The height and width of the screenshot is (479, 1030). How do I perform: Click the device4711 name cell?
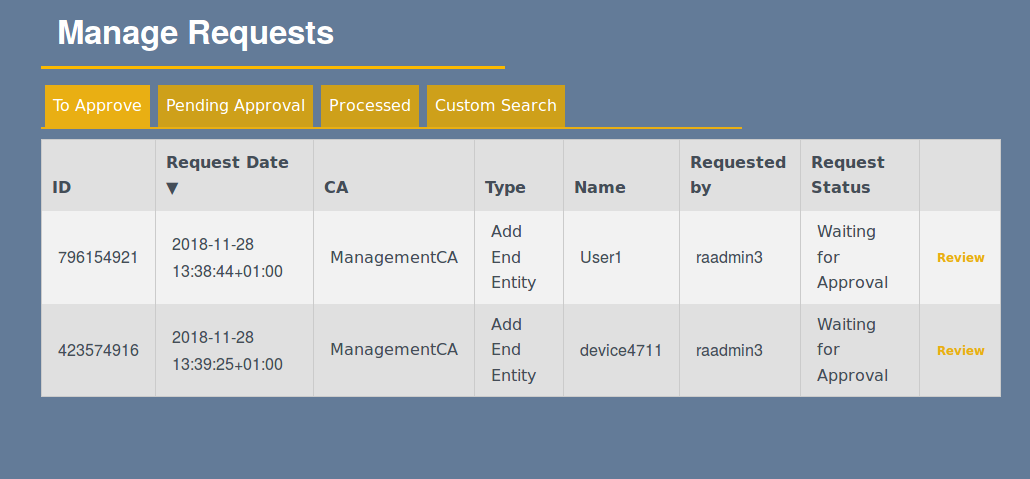pyautogui.click(x=620, y=351)
